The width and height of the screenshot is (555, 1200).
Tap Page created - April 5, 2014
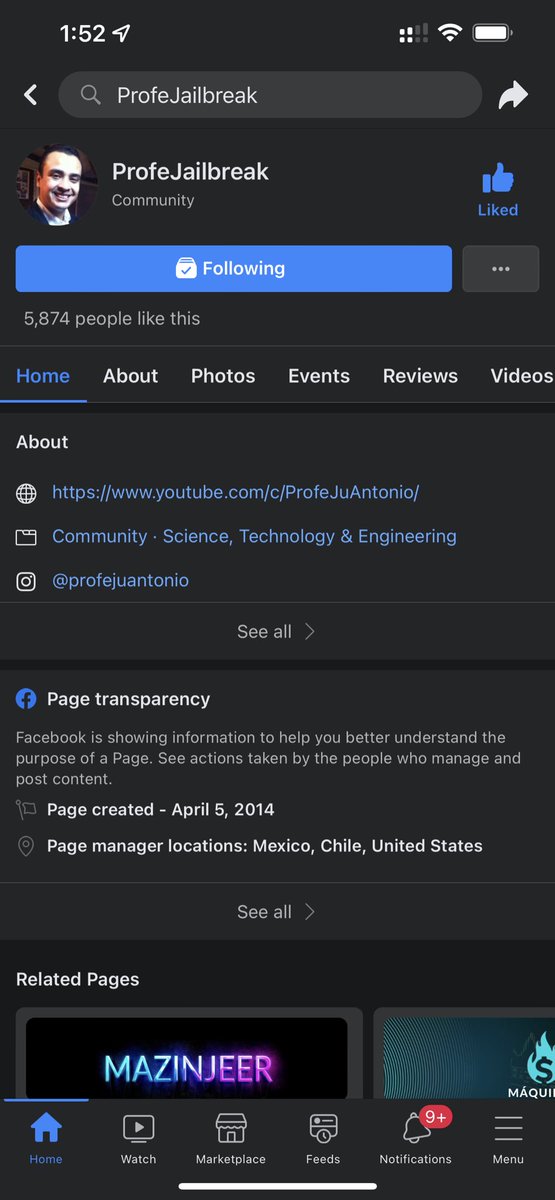pyautogui.click(x=160, y=810)
